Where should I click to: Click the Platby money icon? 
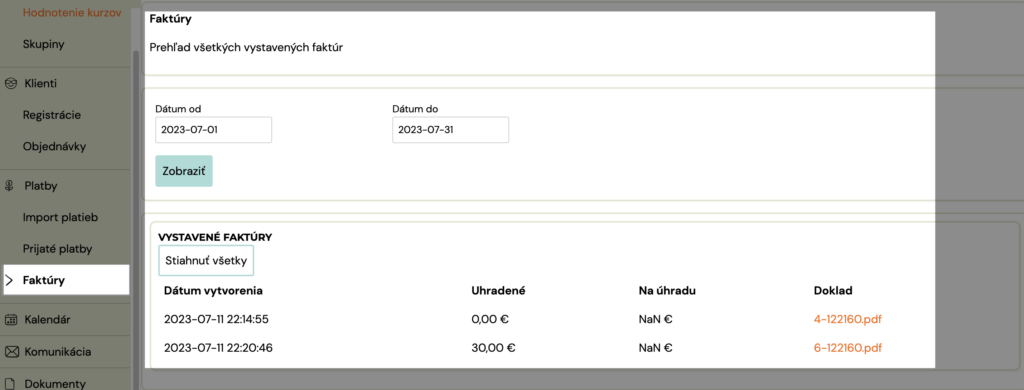[x=10, y=186]
